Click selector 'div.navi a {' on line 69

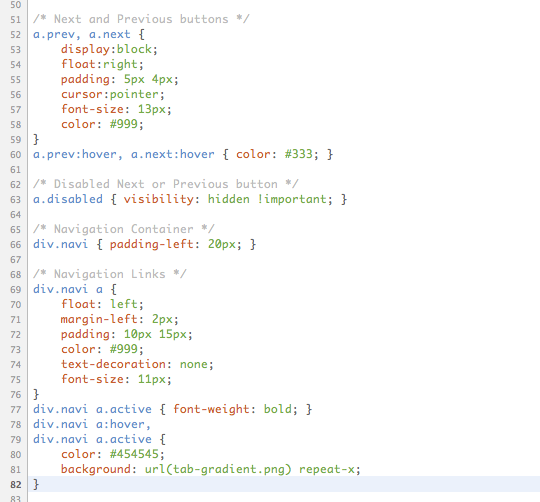click(75, 289)
